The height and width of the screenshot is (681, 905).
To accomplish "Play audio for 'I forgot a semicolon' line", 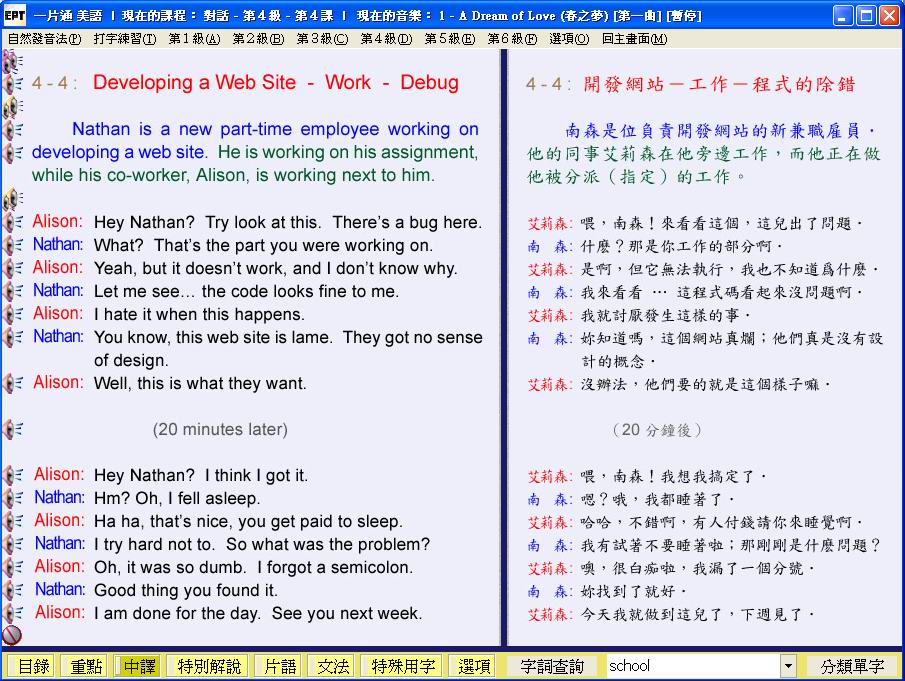I will [x=13, y=567].
